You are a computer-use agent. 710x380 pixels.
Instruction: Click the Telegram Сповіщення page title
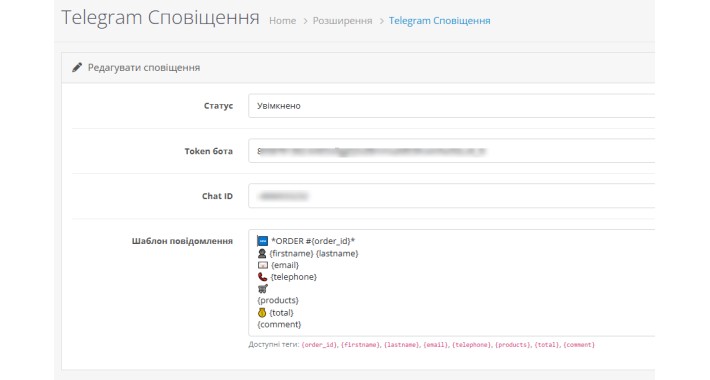[x=160, y=18]
